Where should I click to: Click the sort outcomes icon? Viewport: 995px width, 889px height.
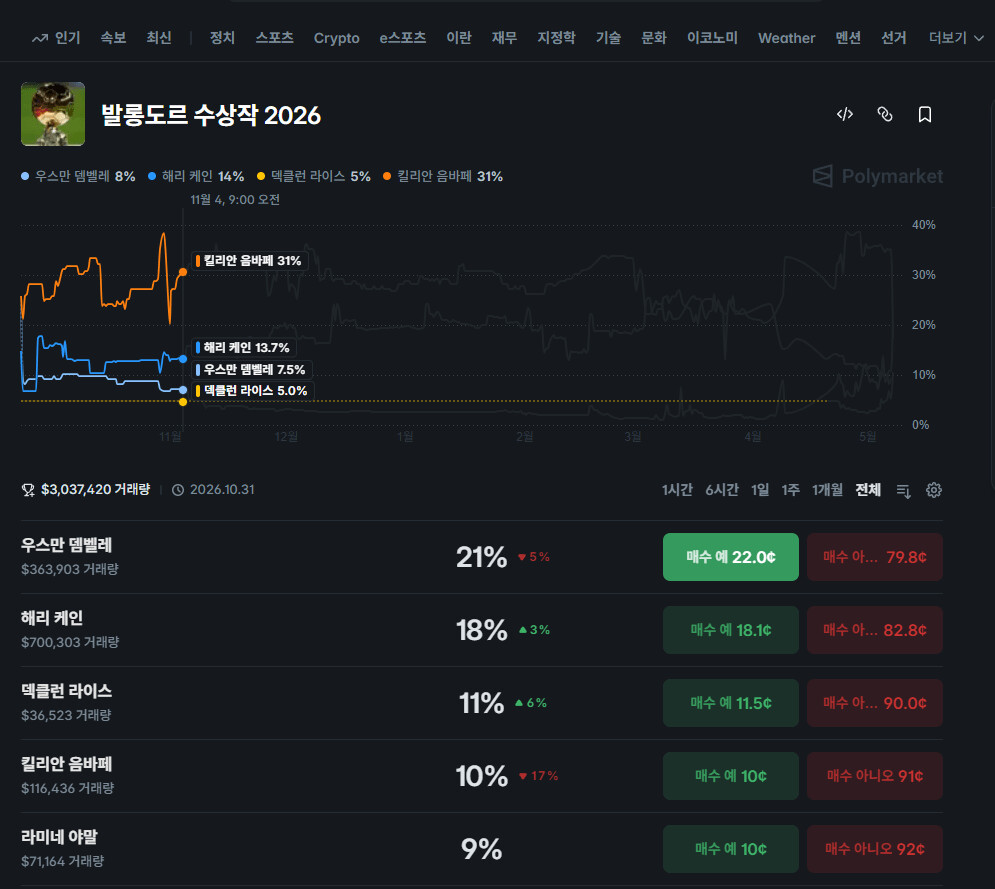pos(904,491)
